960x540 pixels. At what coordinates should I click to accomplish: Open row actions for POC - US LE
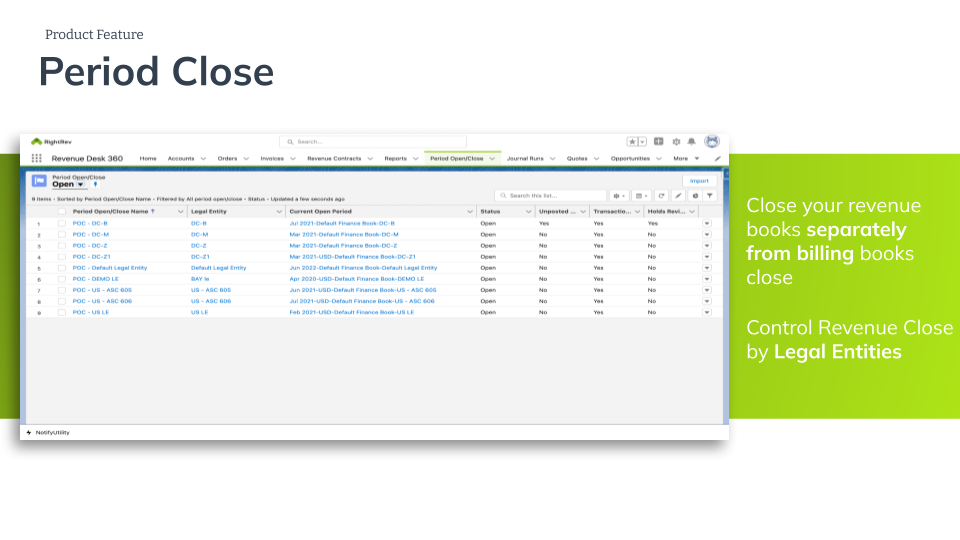[707, 312]
